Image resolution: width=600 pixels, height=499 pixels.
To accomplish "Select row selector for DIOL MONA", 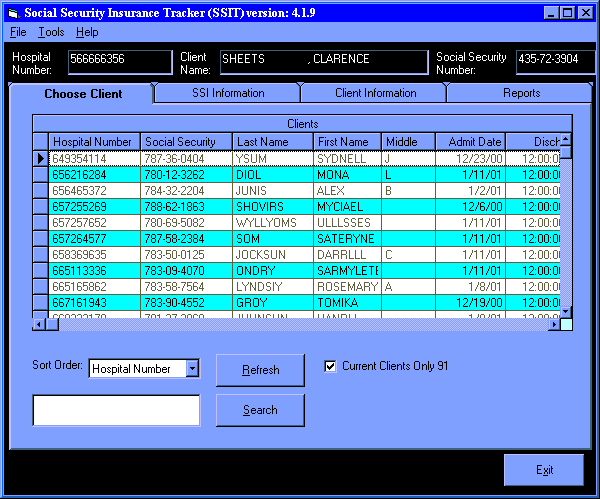I will click(x=41, y=175).
